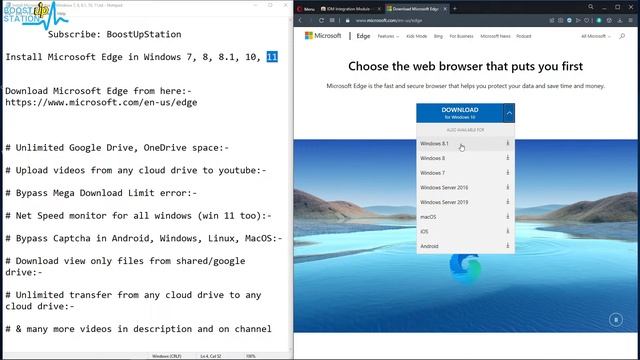Viewport: 640px width, 360px height.
Task: Select Windows 7 download option
Action: pyautogui.click(x=465, y=173)
